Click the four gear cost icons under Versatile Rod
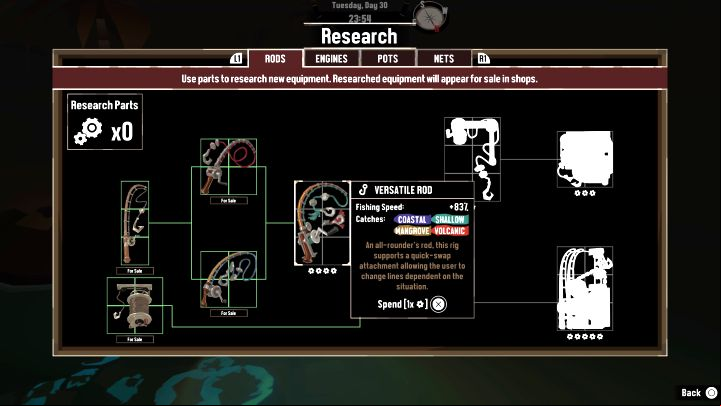The image size is (721, 406). point(322,271)
